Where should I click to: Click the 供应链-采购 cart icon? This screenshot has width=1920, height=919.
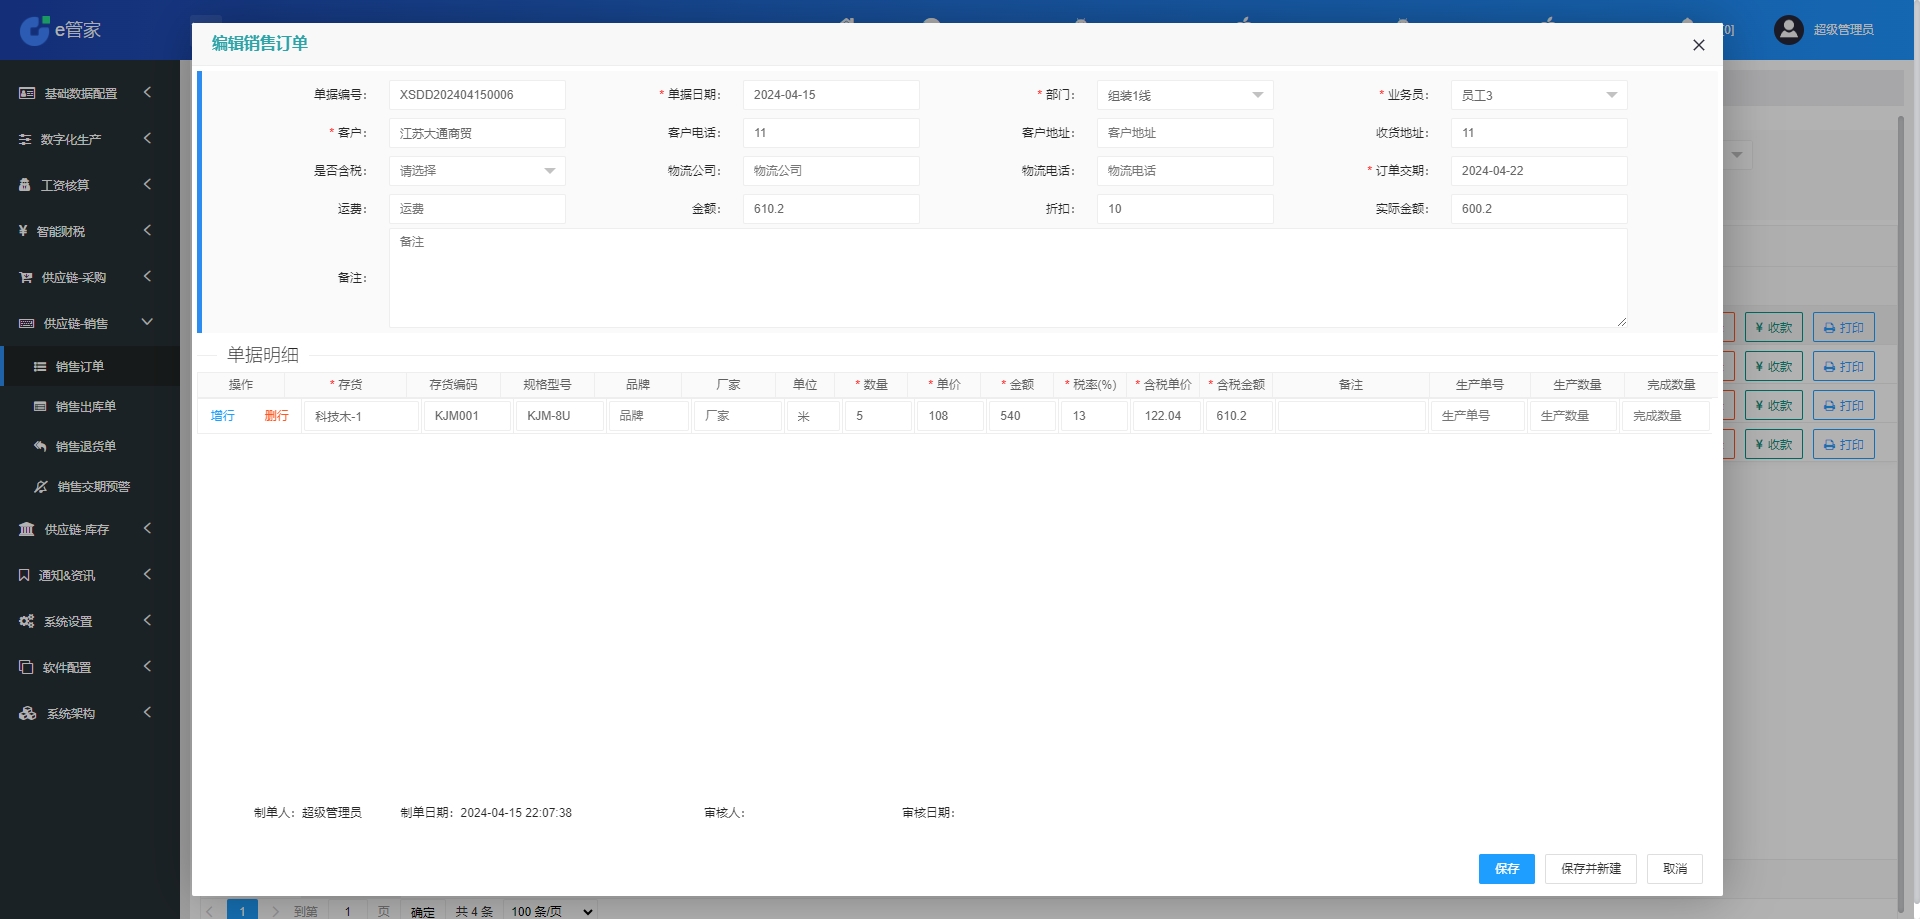coord(26,277)
